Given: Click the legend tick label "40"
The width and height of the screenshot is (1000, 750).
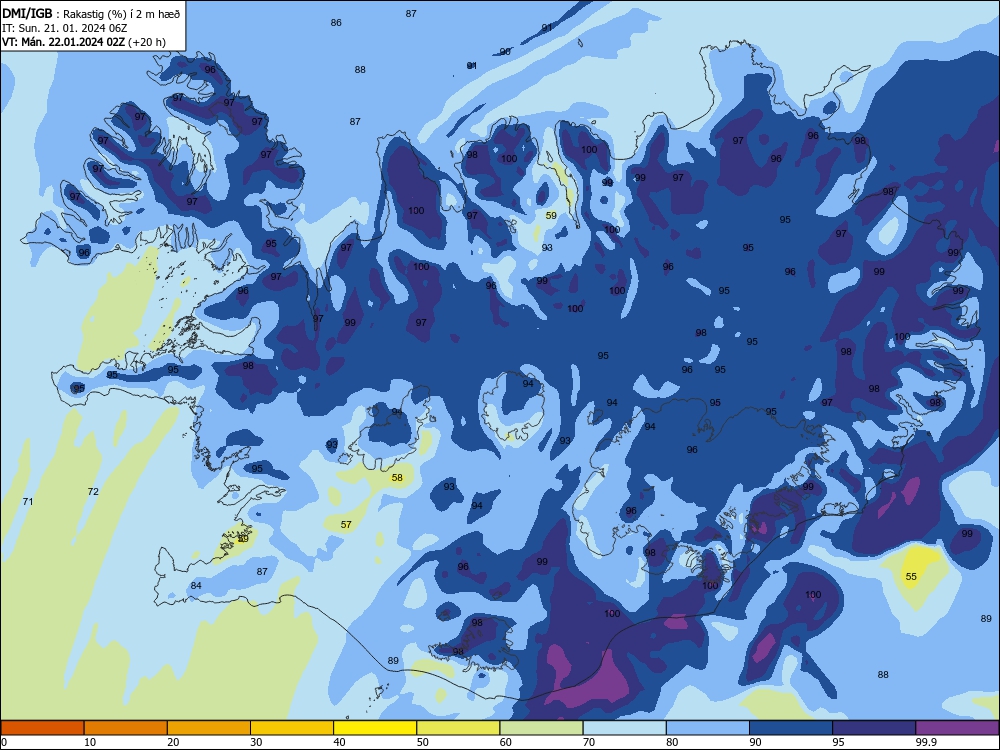Looking at the screenshot, I should (340, 742).
